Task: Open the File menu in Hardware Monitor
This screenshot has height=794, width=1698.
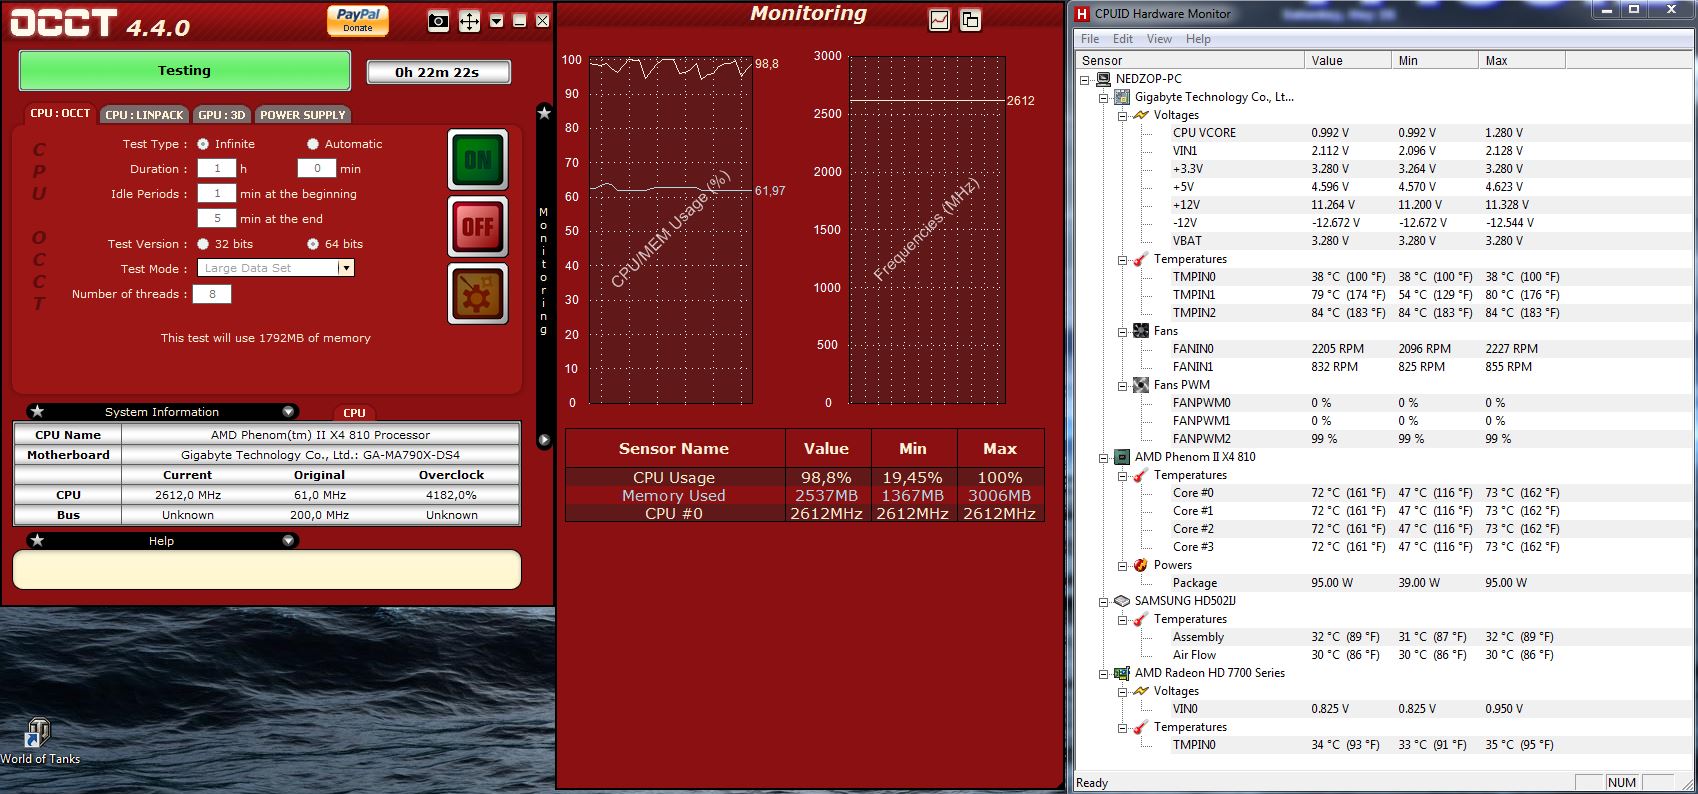Action: tap(1090, 39)
